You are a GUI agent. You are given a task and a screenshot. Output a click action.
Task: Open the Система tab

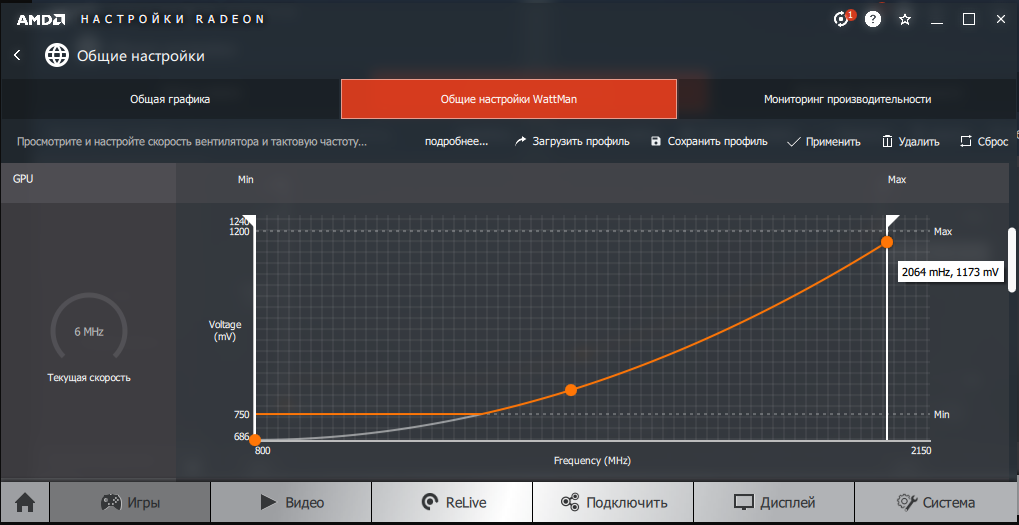pos(936,502)
